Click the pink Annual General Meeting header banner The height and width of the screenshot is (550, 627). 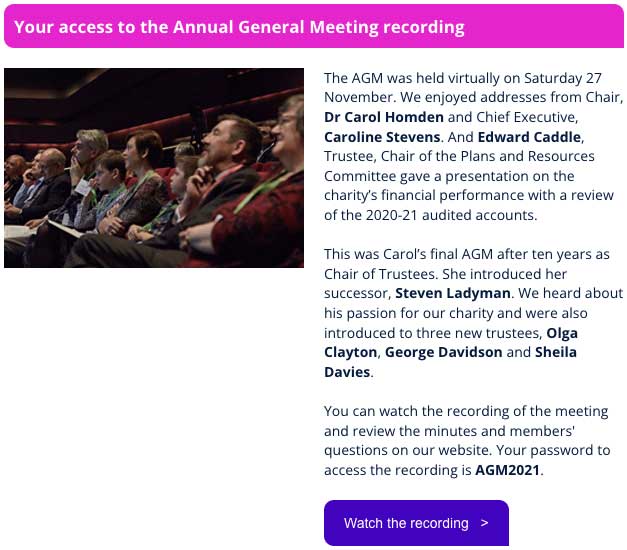[x=314, y=26]
